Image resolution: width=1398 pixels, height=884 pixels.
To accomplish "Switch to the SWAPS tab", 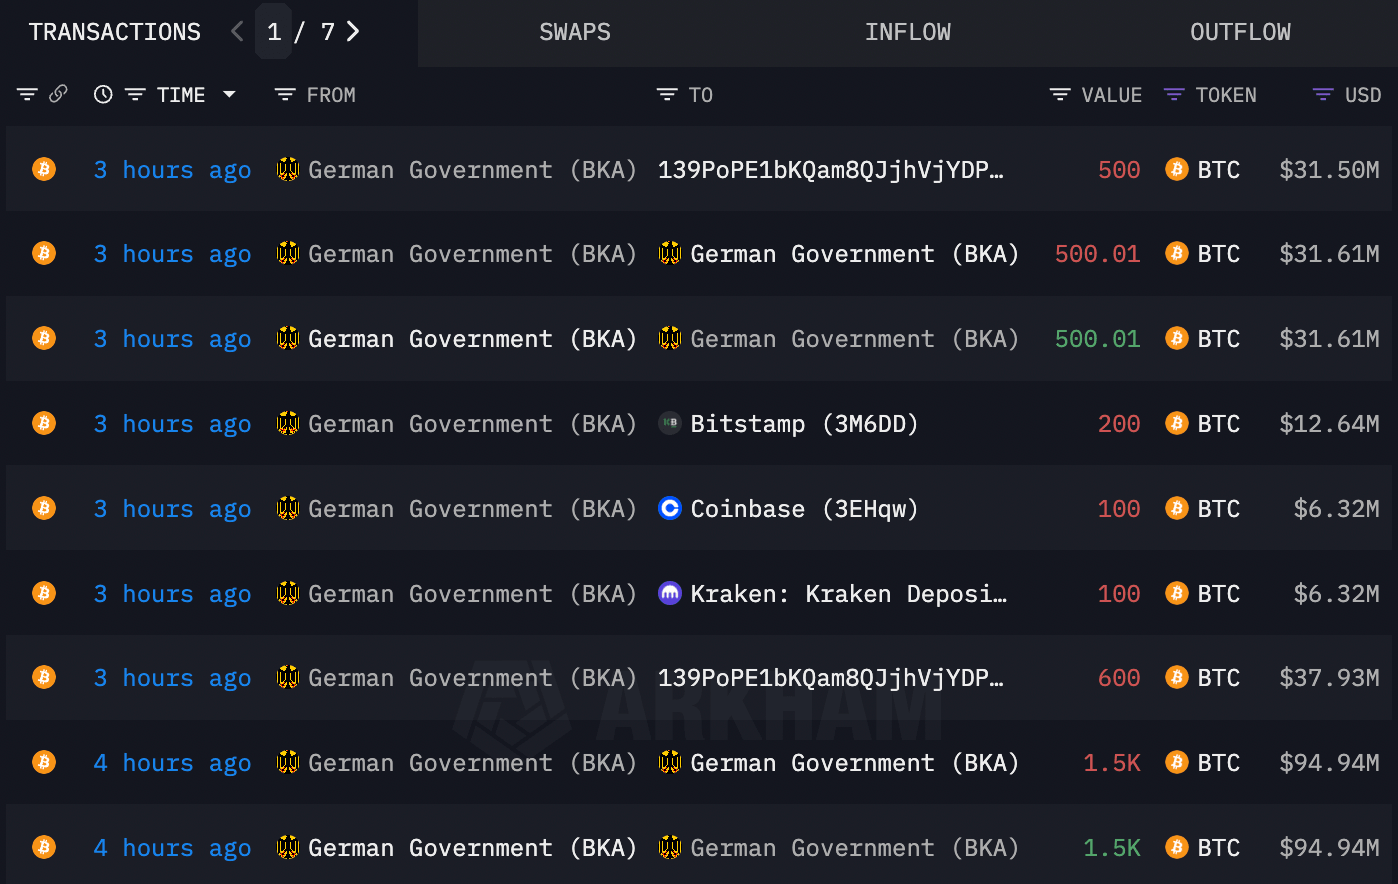I will click(x=575, y=32).
